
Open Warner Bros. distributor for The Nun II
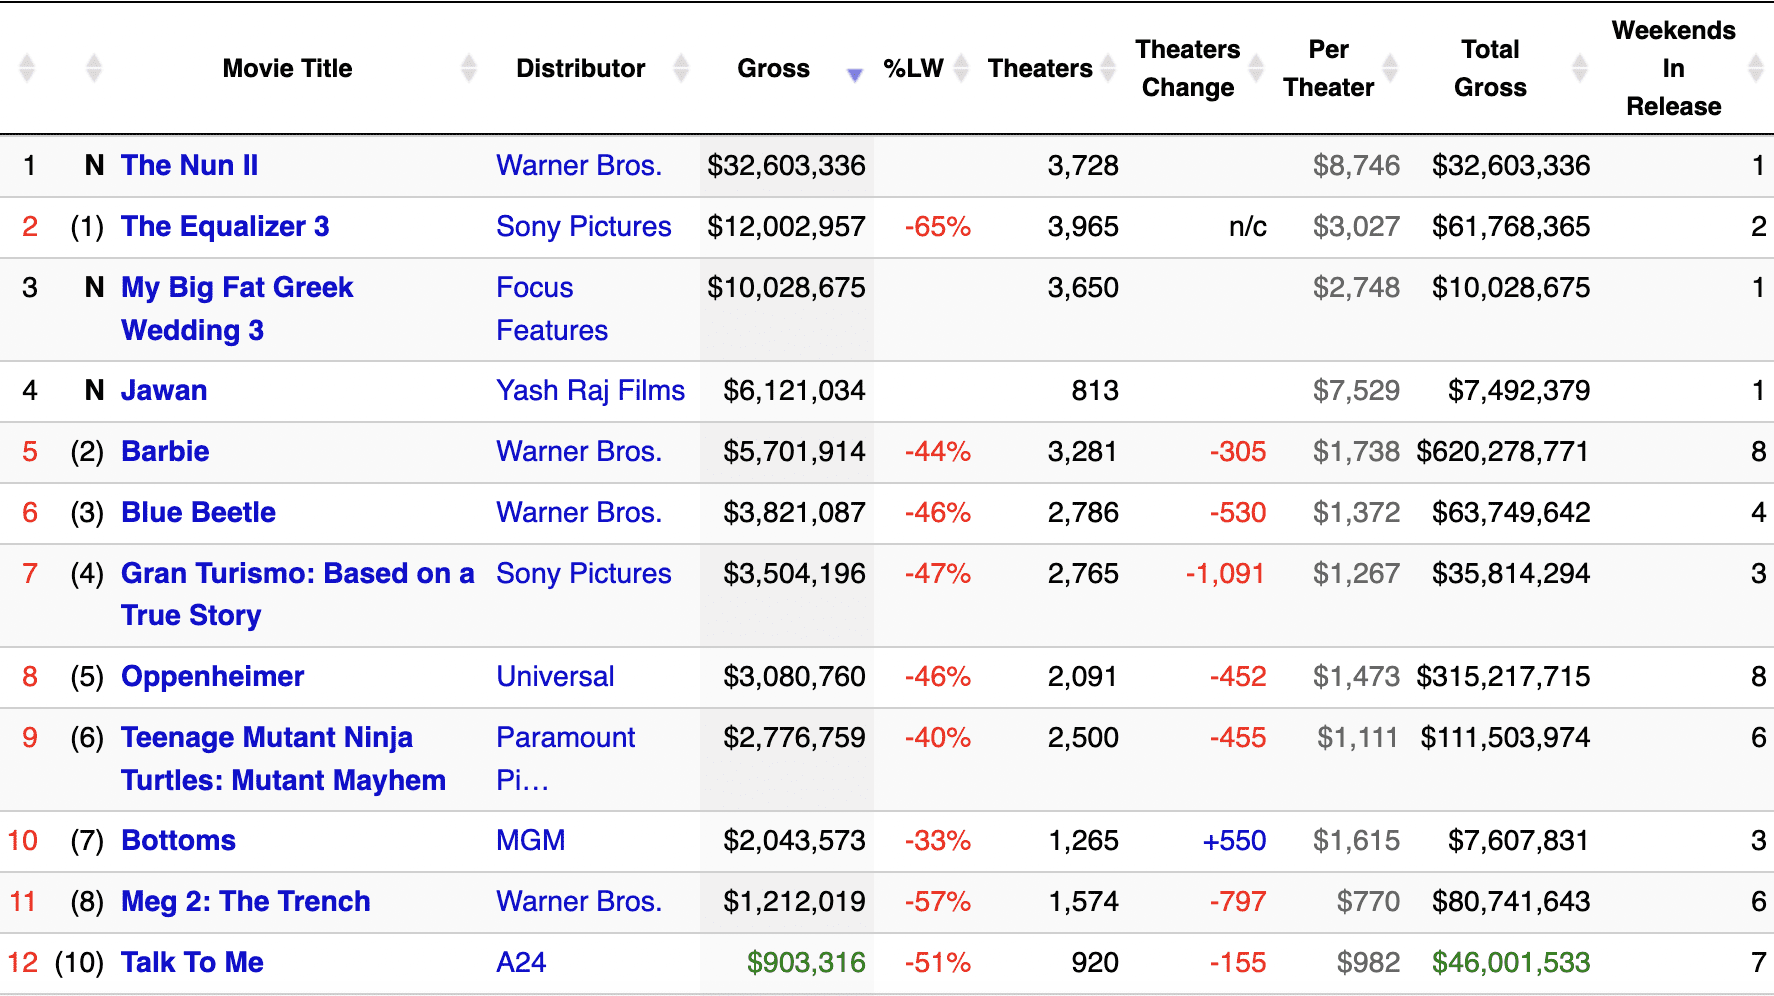click(579, 165)
